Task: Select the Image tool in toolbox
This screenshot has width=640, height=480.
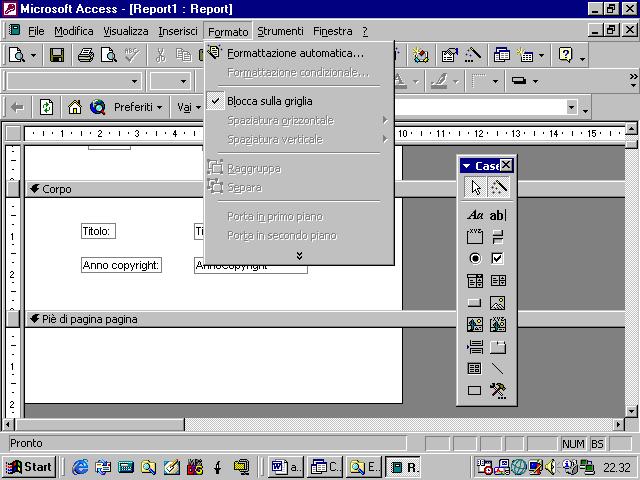Action: [x=498, y=302]
